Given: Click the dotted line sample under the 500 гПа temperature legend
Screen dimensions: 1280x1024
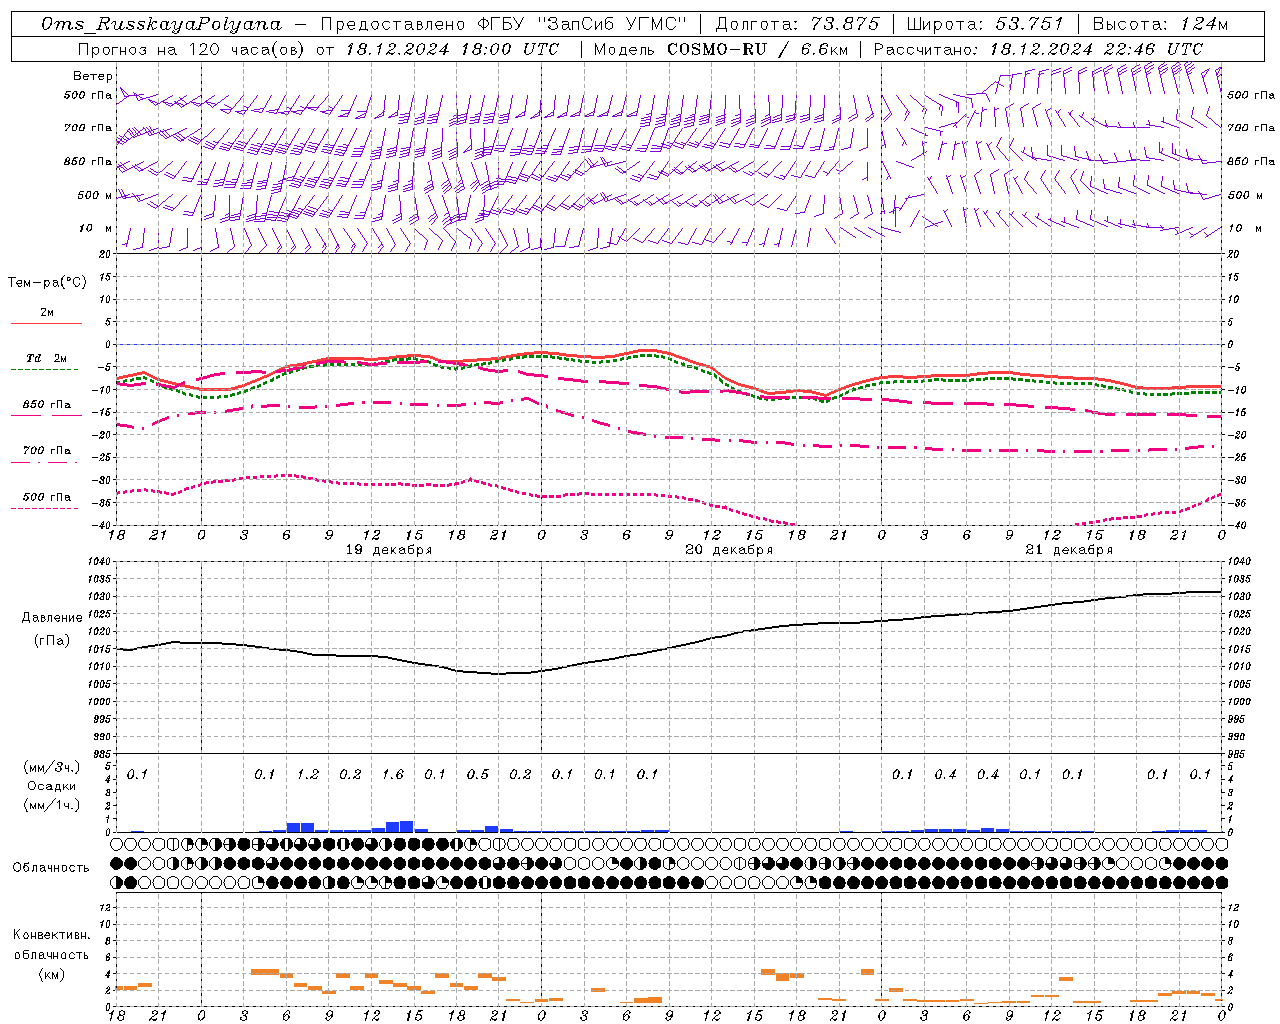Looking at the screenshot, I should [45, 508].
